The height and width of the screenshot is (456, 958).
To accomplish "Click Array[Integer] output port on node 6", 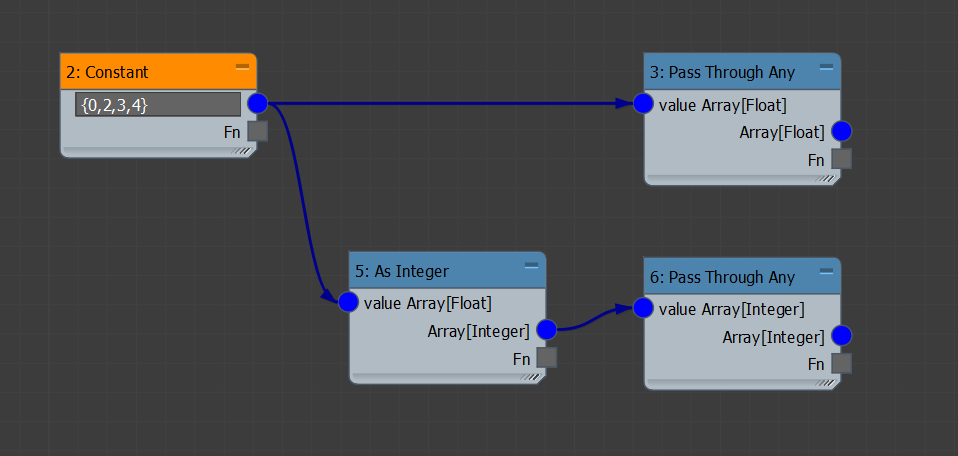I will [x=841, y=336].
